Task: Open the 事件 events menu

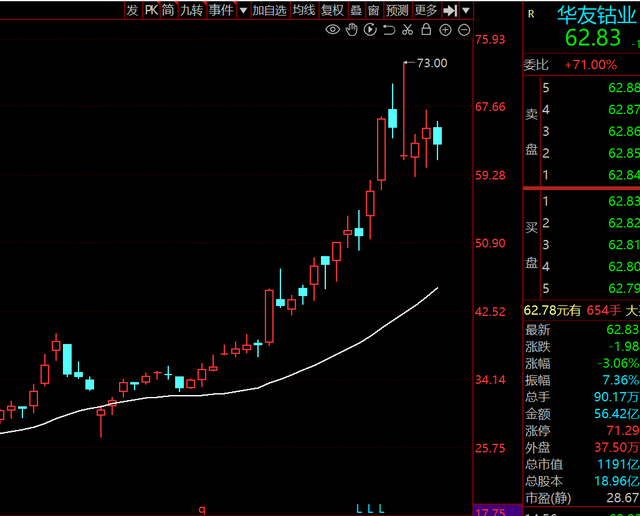Action: point(221,10)
